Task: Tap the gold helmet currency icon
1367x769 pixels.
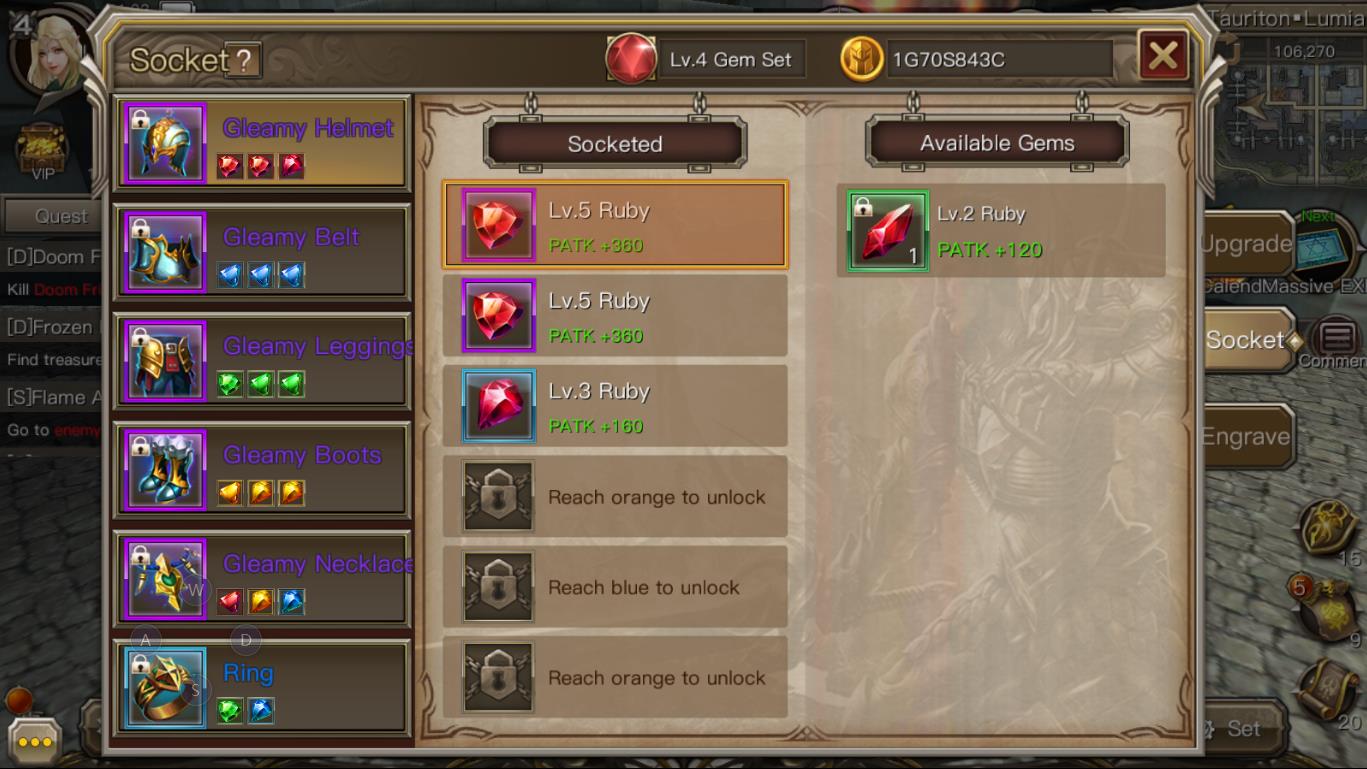Action: (862, 59)
